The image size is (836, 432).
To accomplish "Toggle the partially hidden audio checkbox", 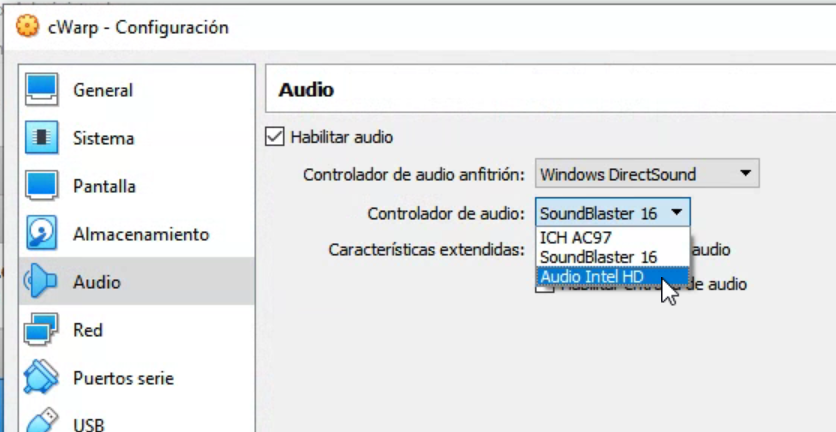I will (x=545, y=287).
